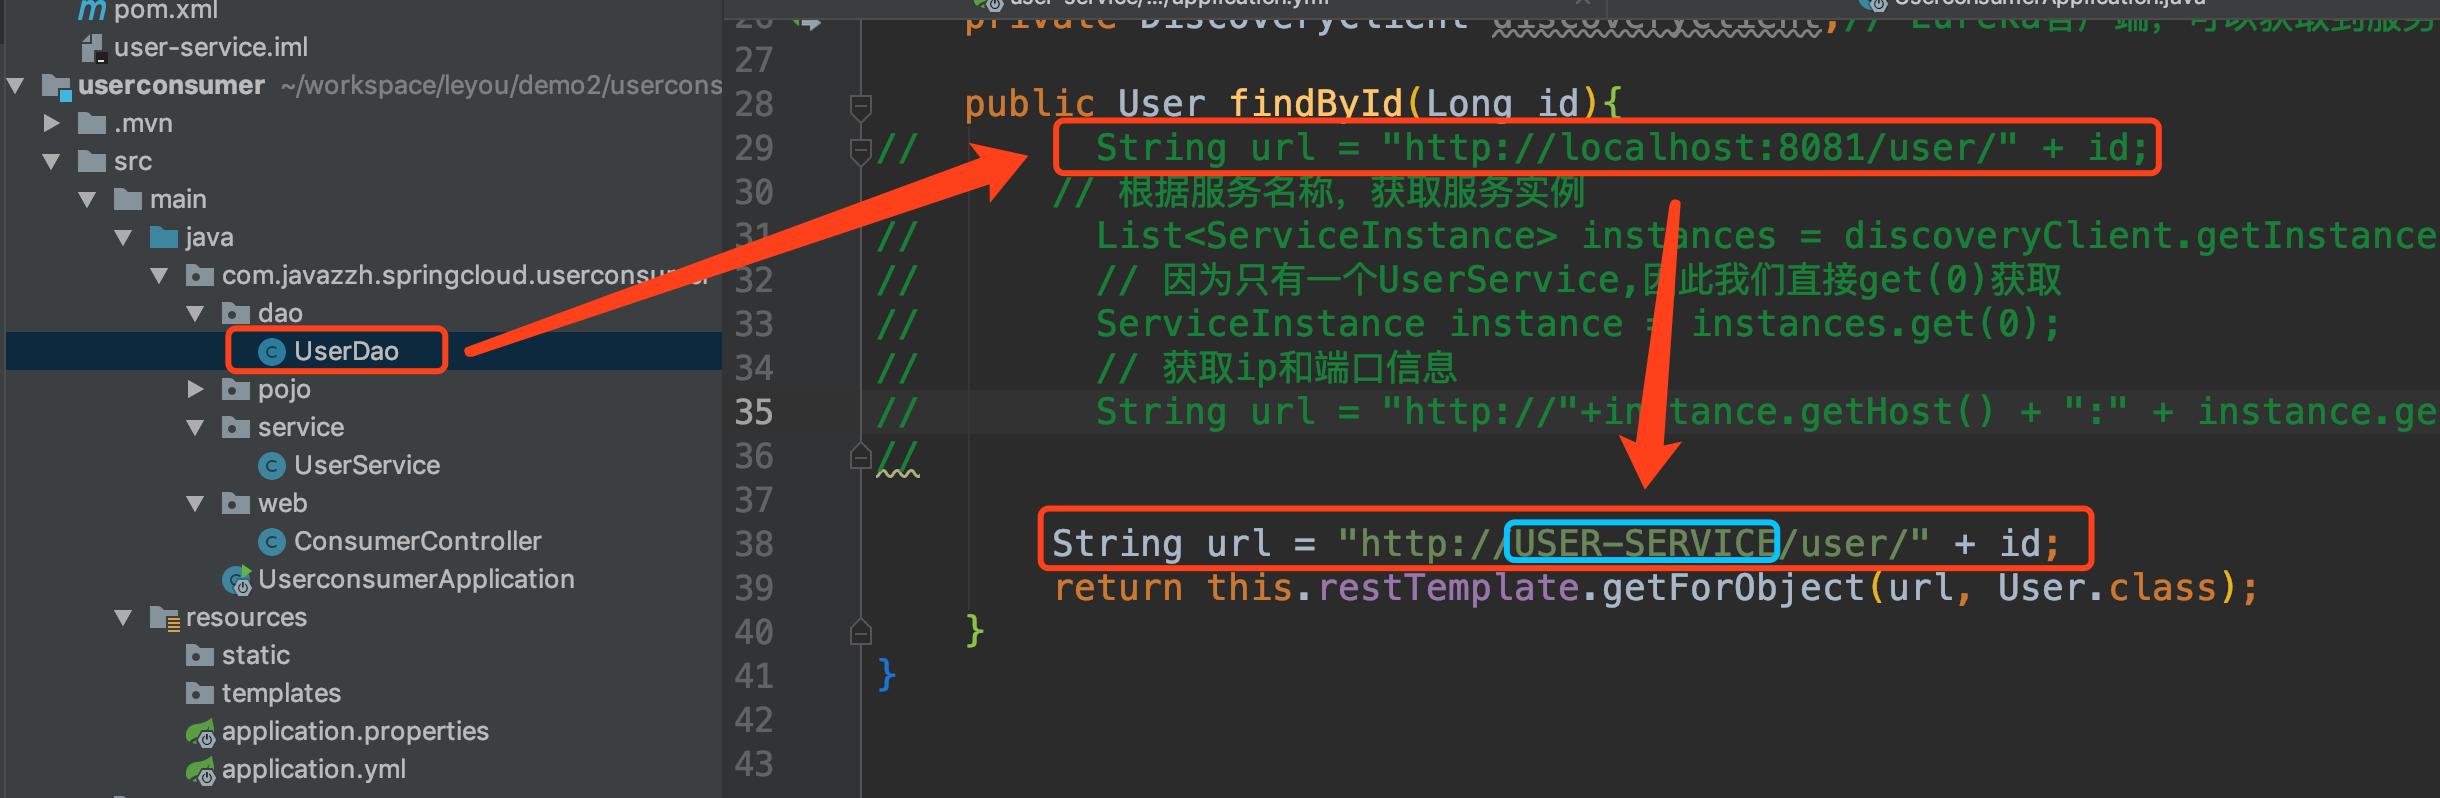Click the web package icon
This screenshot has width=2440, height=798.
[x=236, y=504]
